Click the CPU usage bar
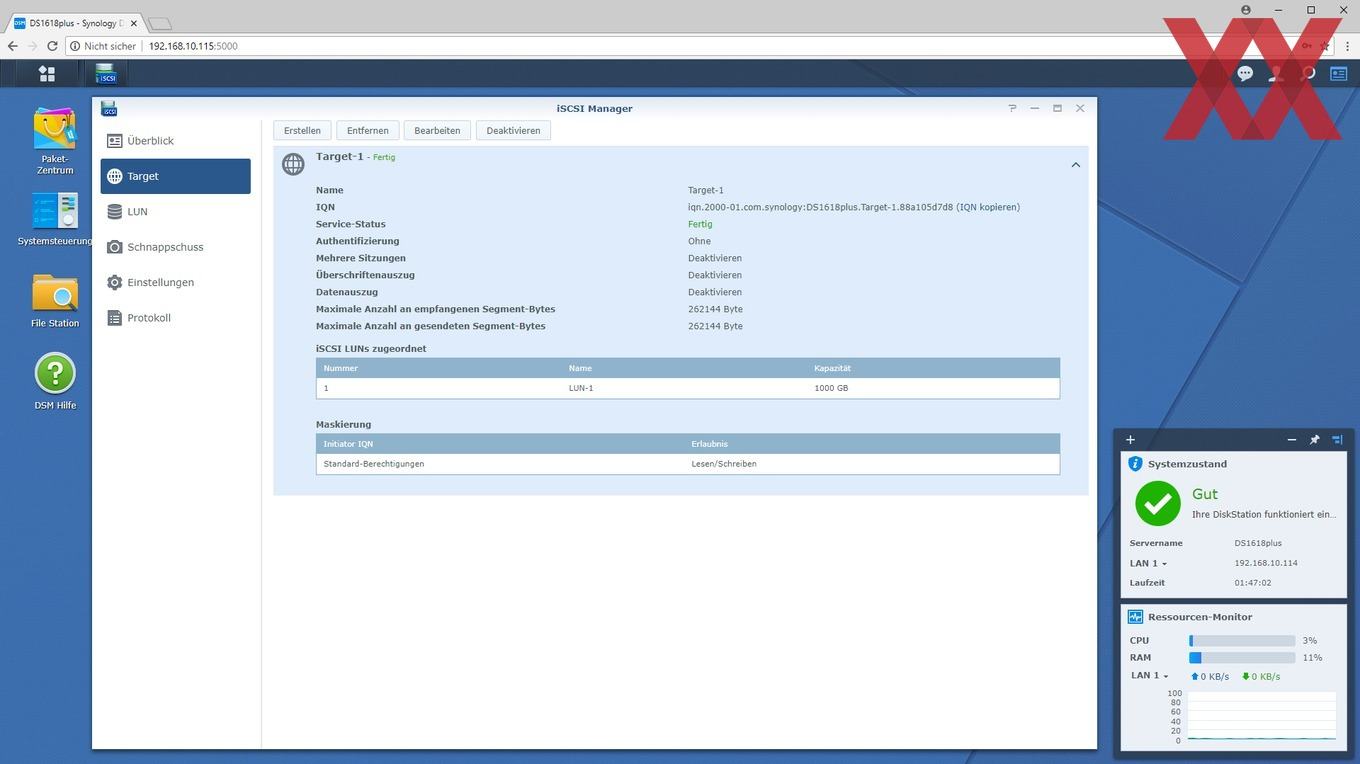 click(x=1242, y=640)
